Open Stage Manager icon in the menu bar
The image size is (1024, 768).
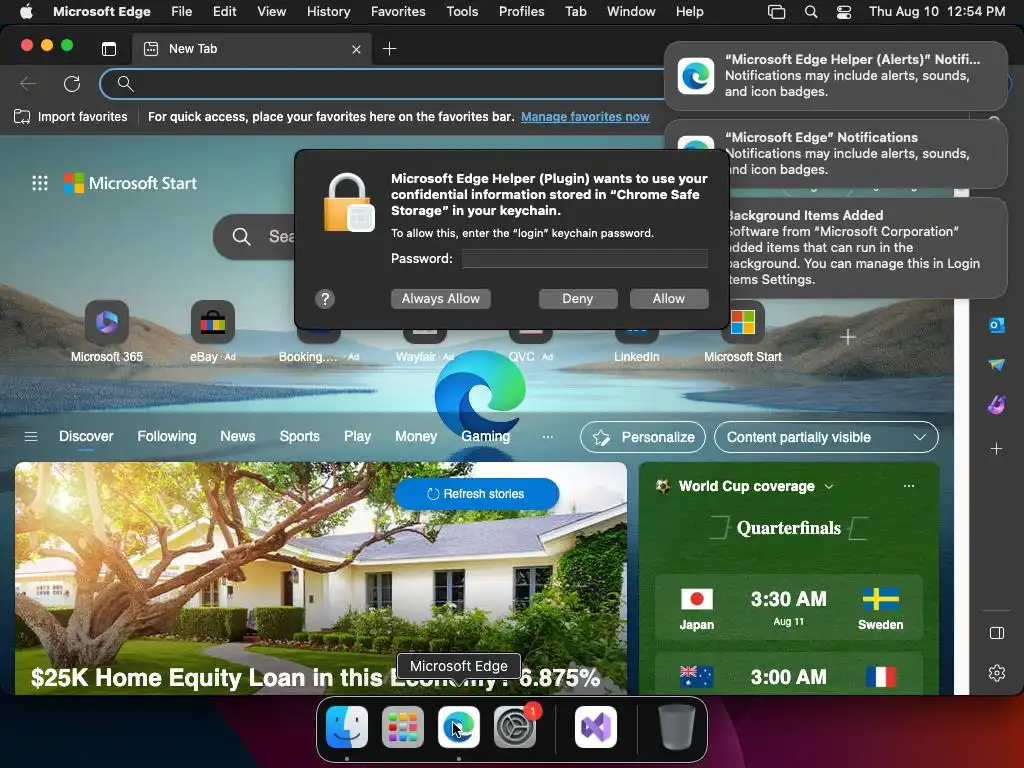[776, 12]
